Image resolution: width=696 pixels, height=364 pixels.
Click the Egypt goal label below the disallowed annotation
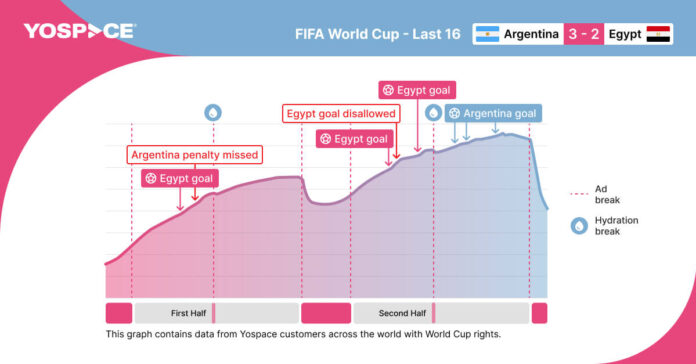355,139
